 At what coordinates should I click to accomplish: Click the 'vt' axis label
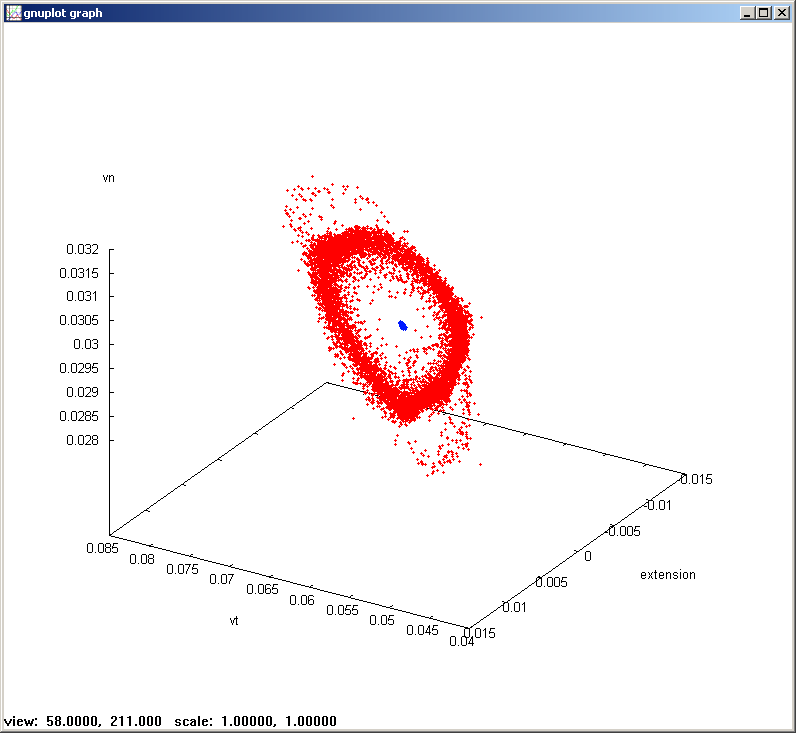234,621
